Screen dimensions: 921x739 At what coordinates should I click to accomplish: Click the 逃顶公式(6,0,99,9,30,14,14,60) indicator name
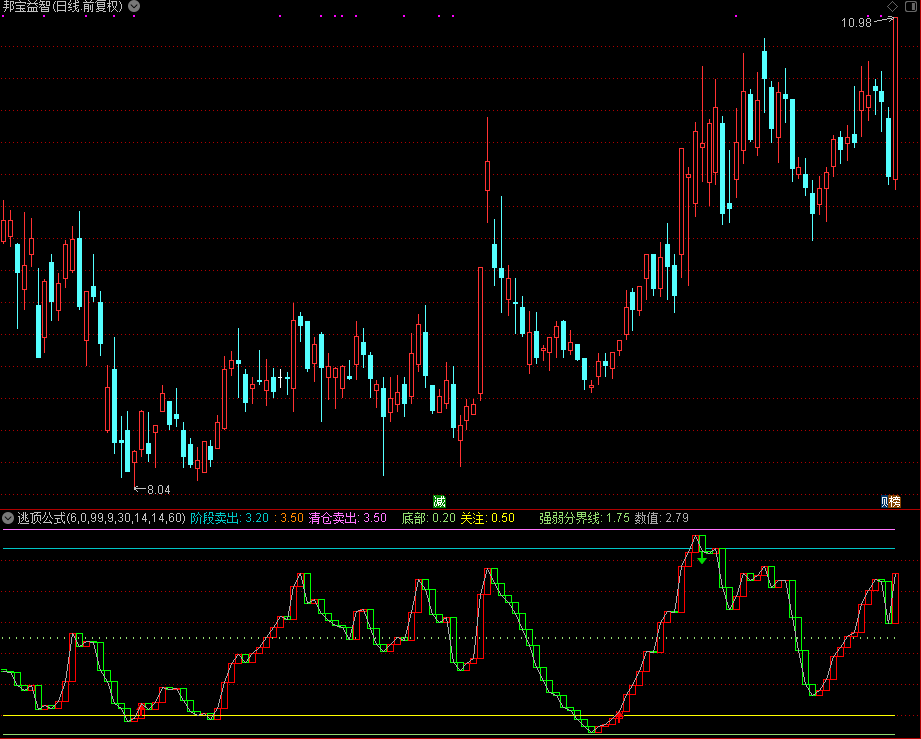click(102, 518)
